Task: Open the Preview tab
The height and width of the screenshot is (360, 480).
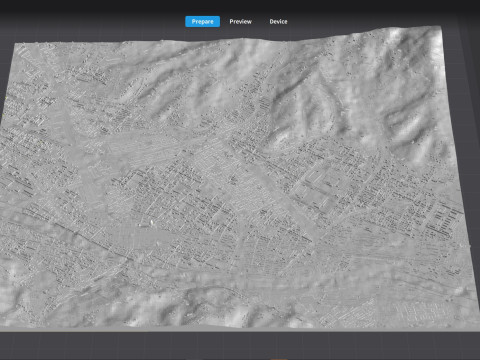Action: pos(240,21)
